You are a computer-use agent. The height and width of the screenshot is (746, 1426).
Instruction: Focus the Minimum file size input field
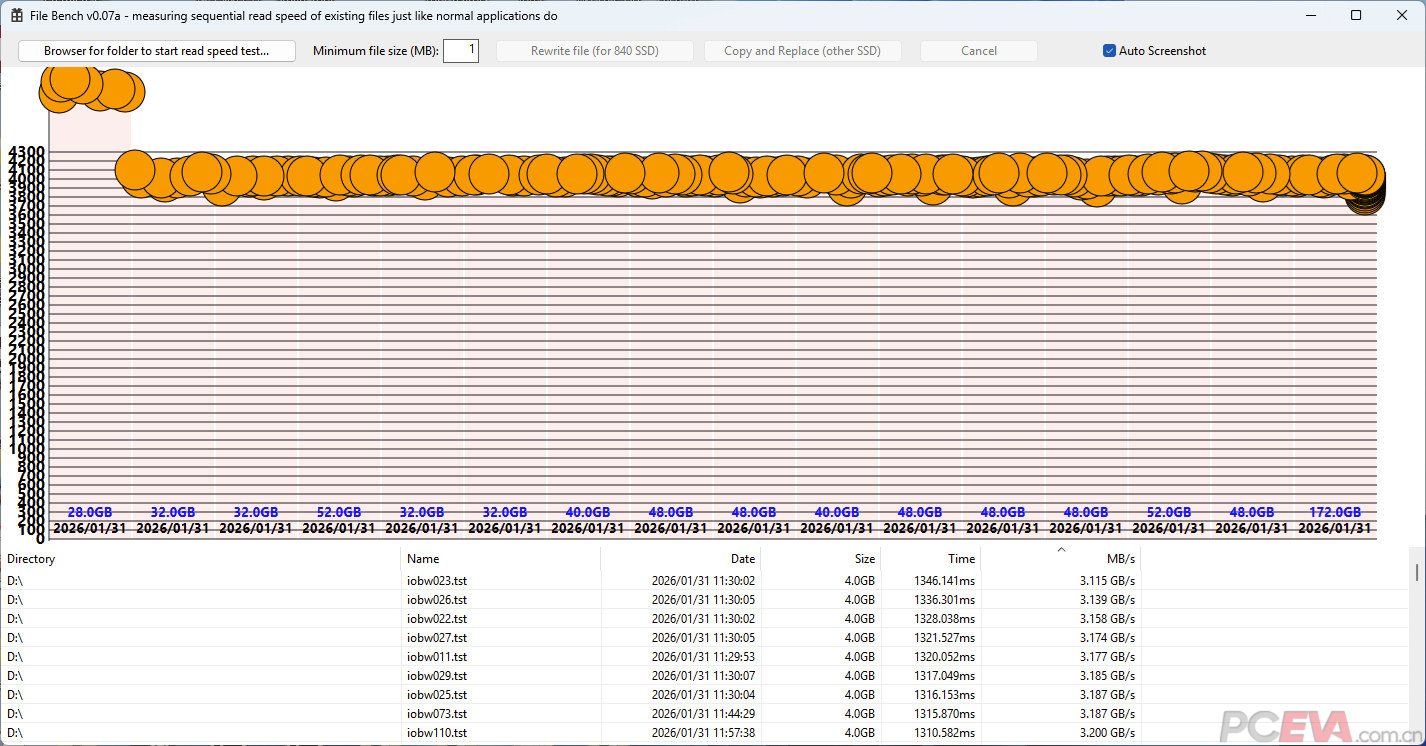pos(460,51)
